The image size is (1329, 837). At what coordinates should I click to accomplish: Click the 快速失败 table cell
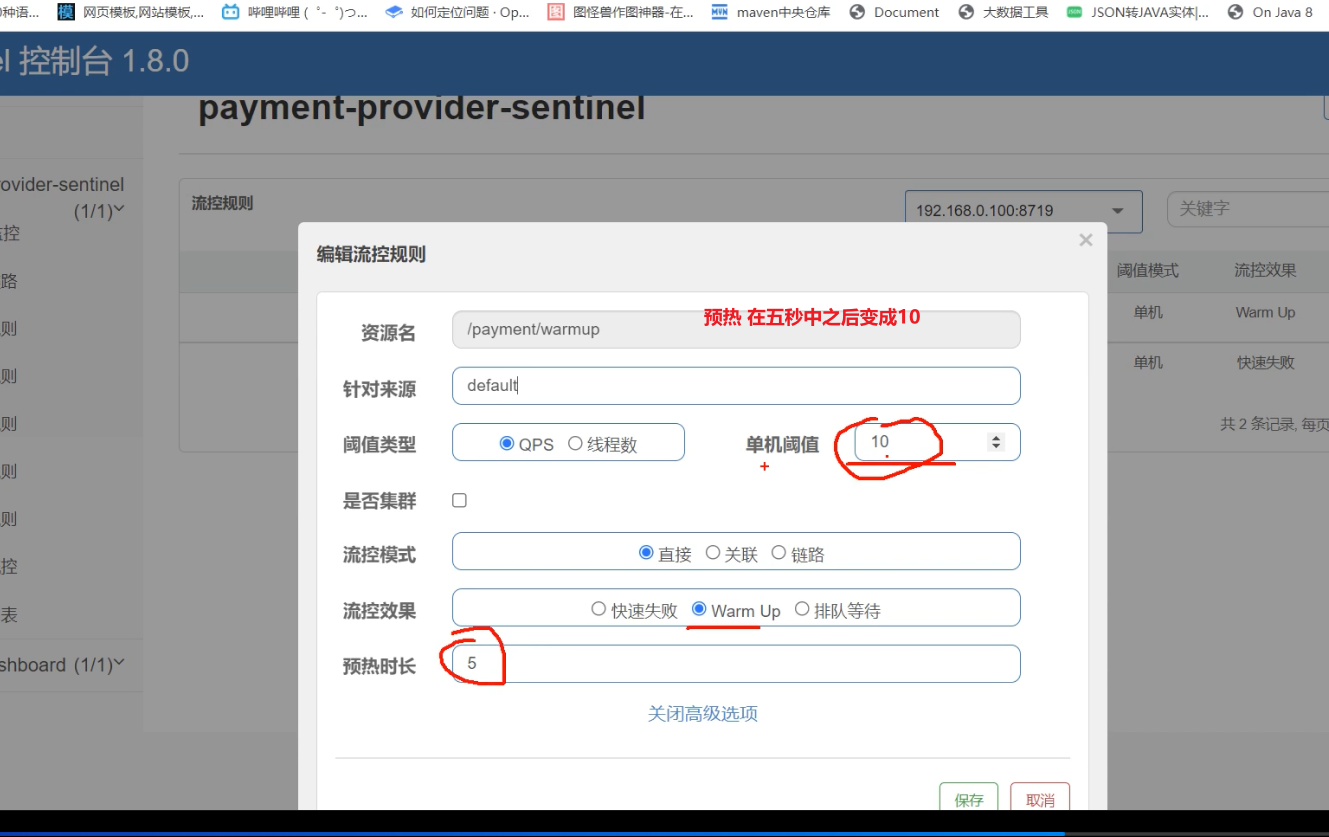click(1265, 363)
